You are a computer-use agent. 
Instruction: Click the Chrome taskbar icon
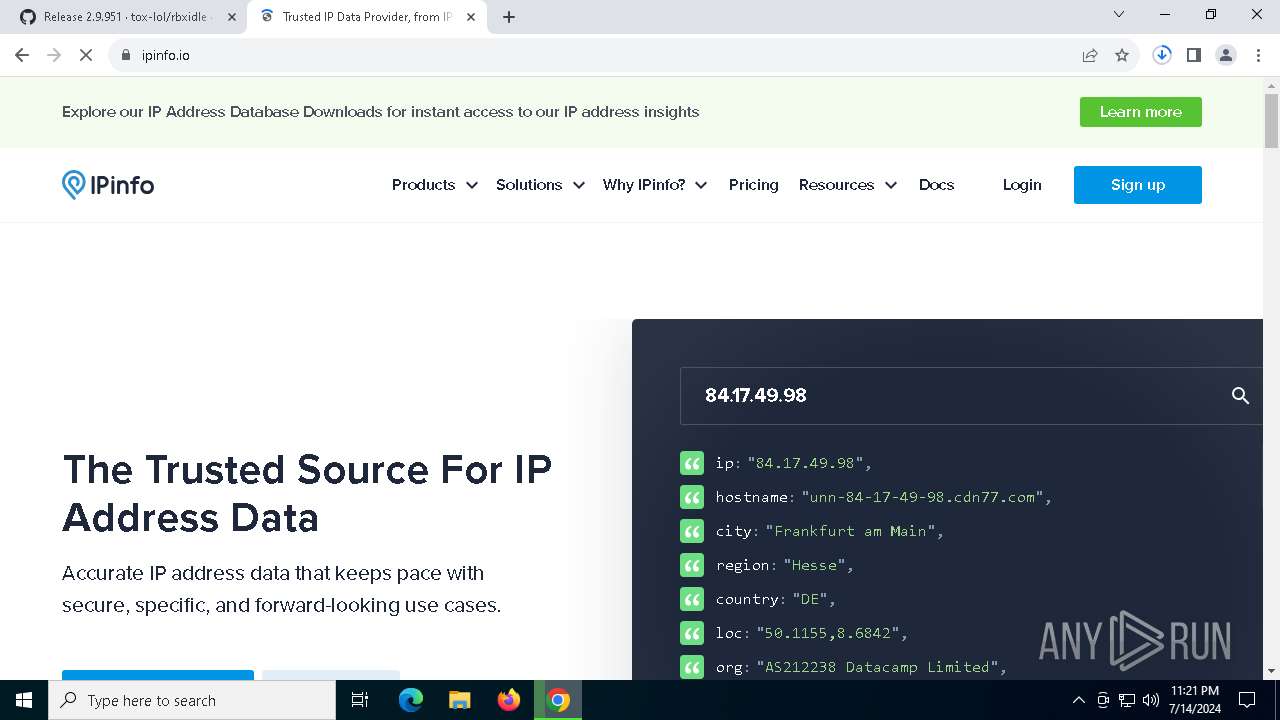point(558,700)
